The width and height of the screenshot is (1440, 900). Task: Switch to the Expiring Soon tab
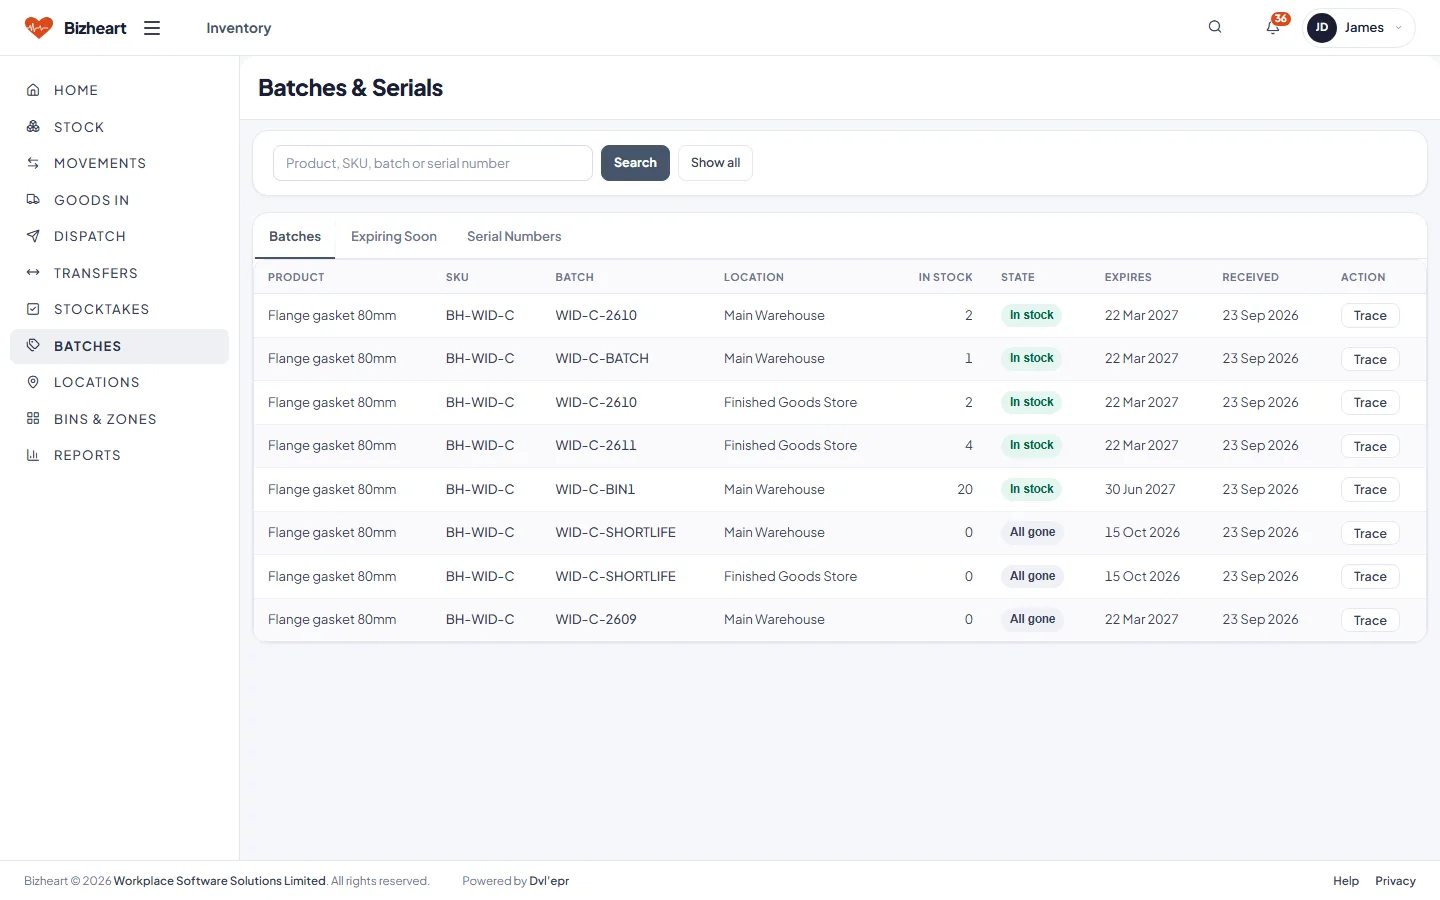click(x=394, y=237)
